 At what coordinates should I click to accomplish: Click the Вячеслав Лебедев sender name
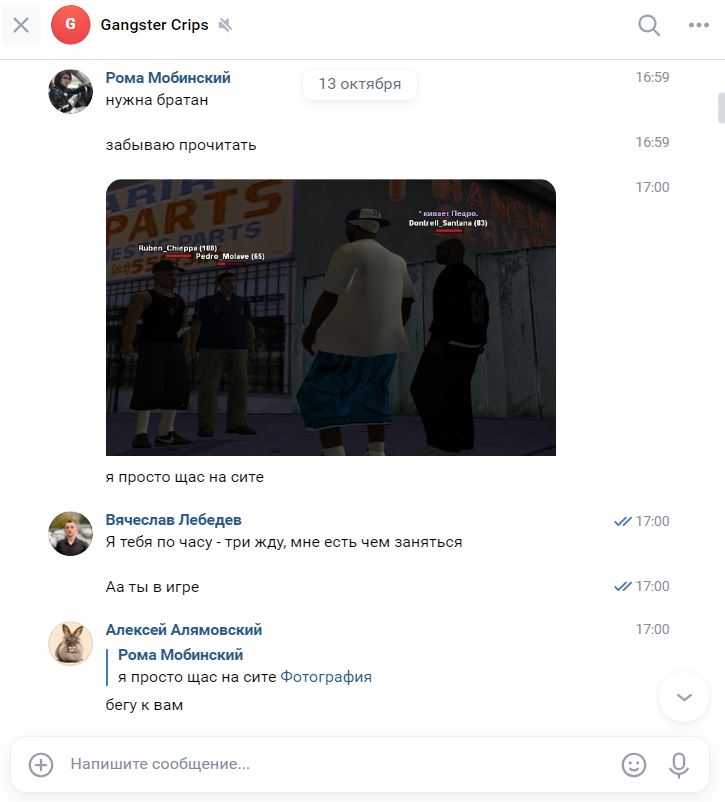pos(173,520)
